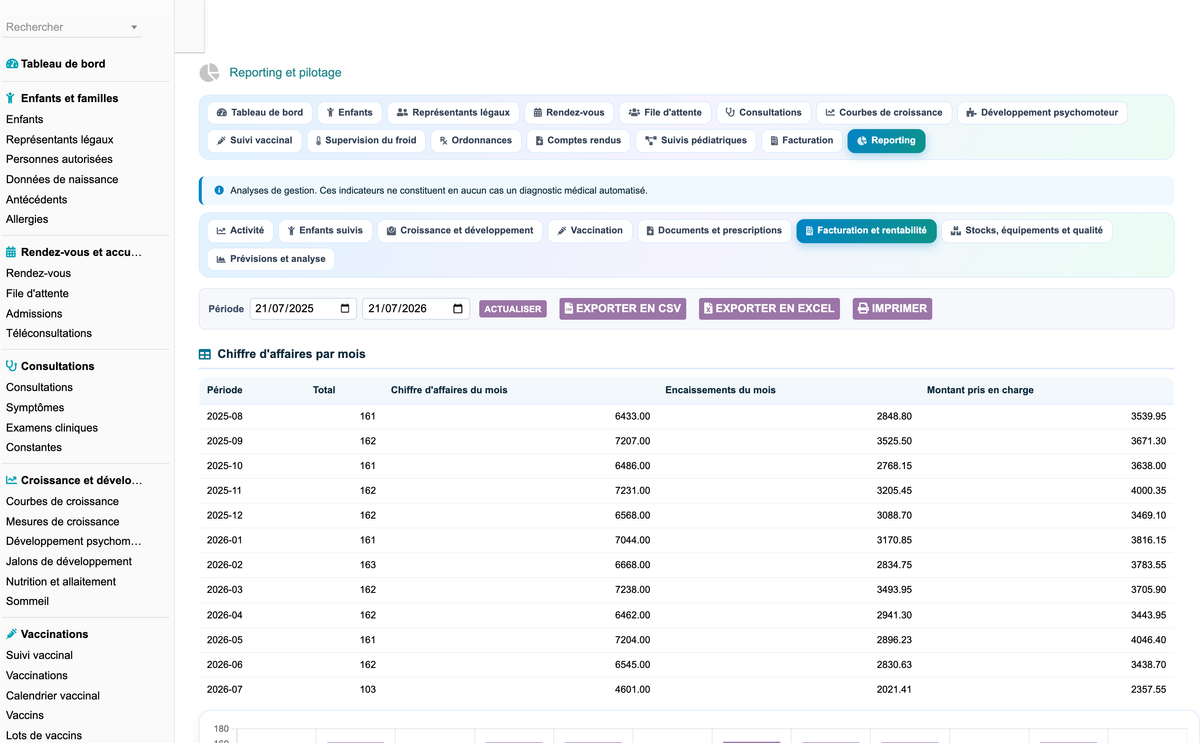Open Courbes de croissance tab

point(884,113)
